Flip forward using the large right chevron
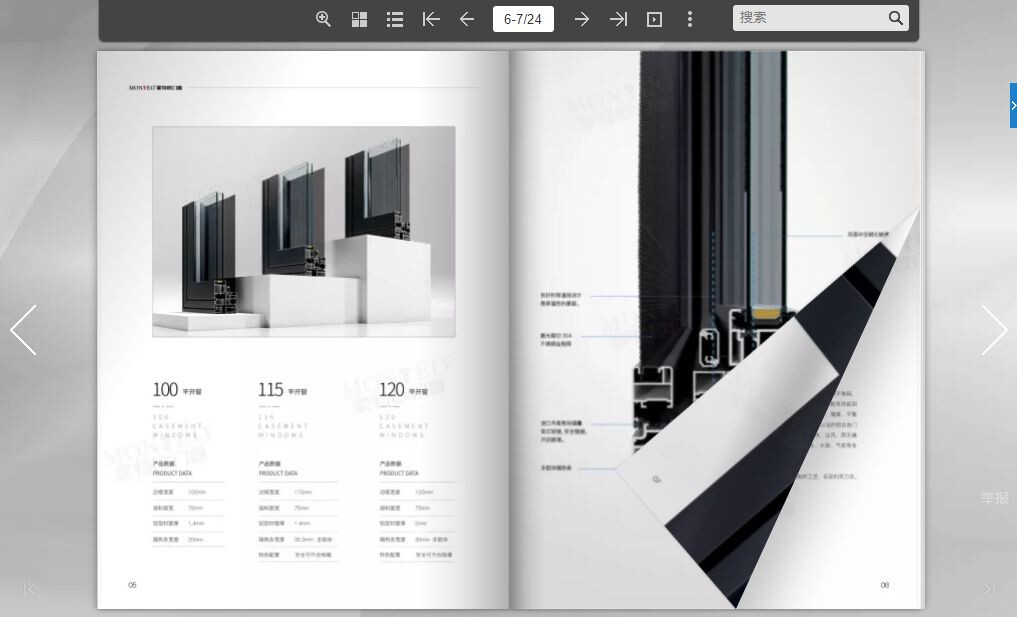The height and width of the screenshot is (617, 1017). [993, 330]
